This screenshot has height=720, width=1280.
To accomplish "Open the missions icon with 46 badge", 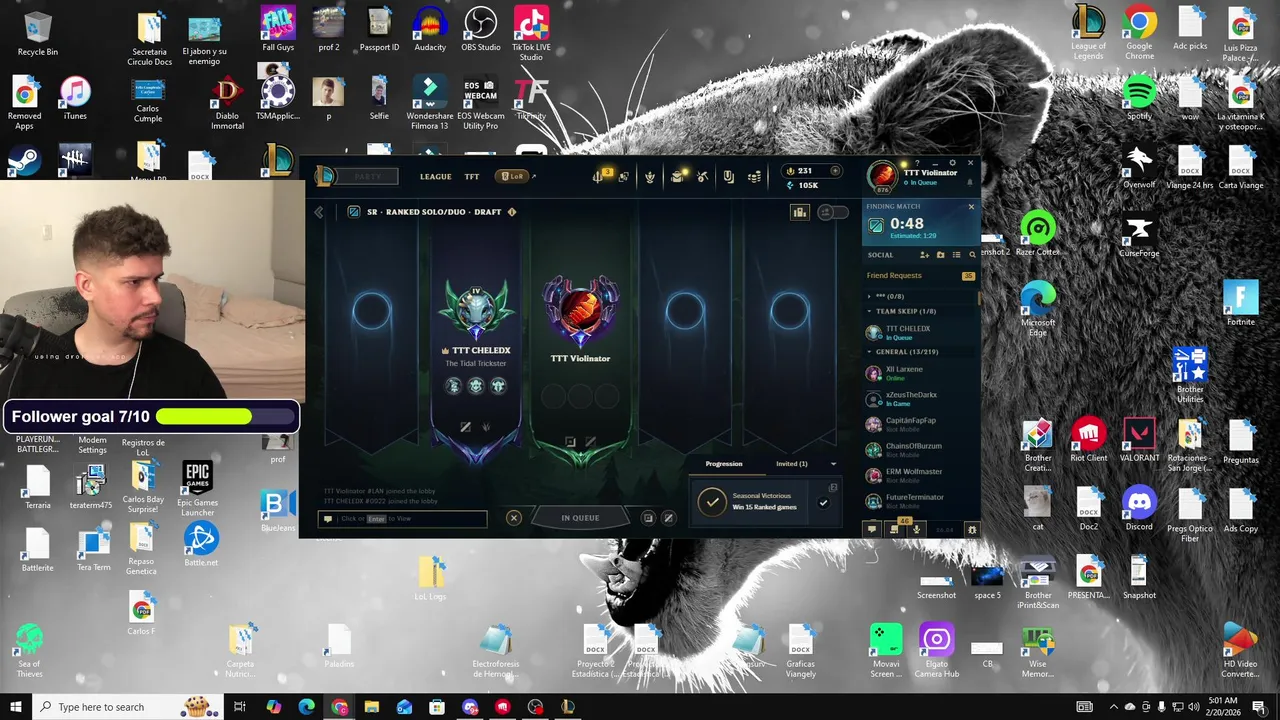I will click(894, 529).
